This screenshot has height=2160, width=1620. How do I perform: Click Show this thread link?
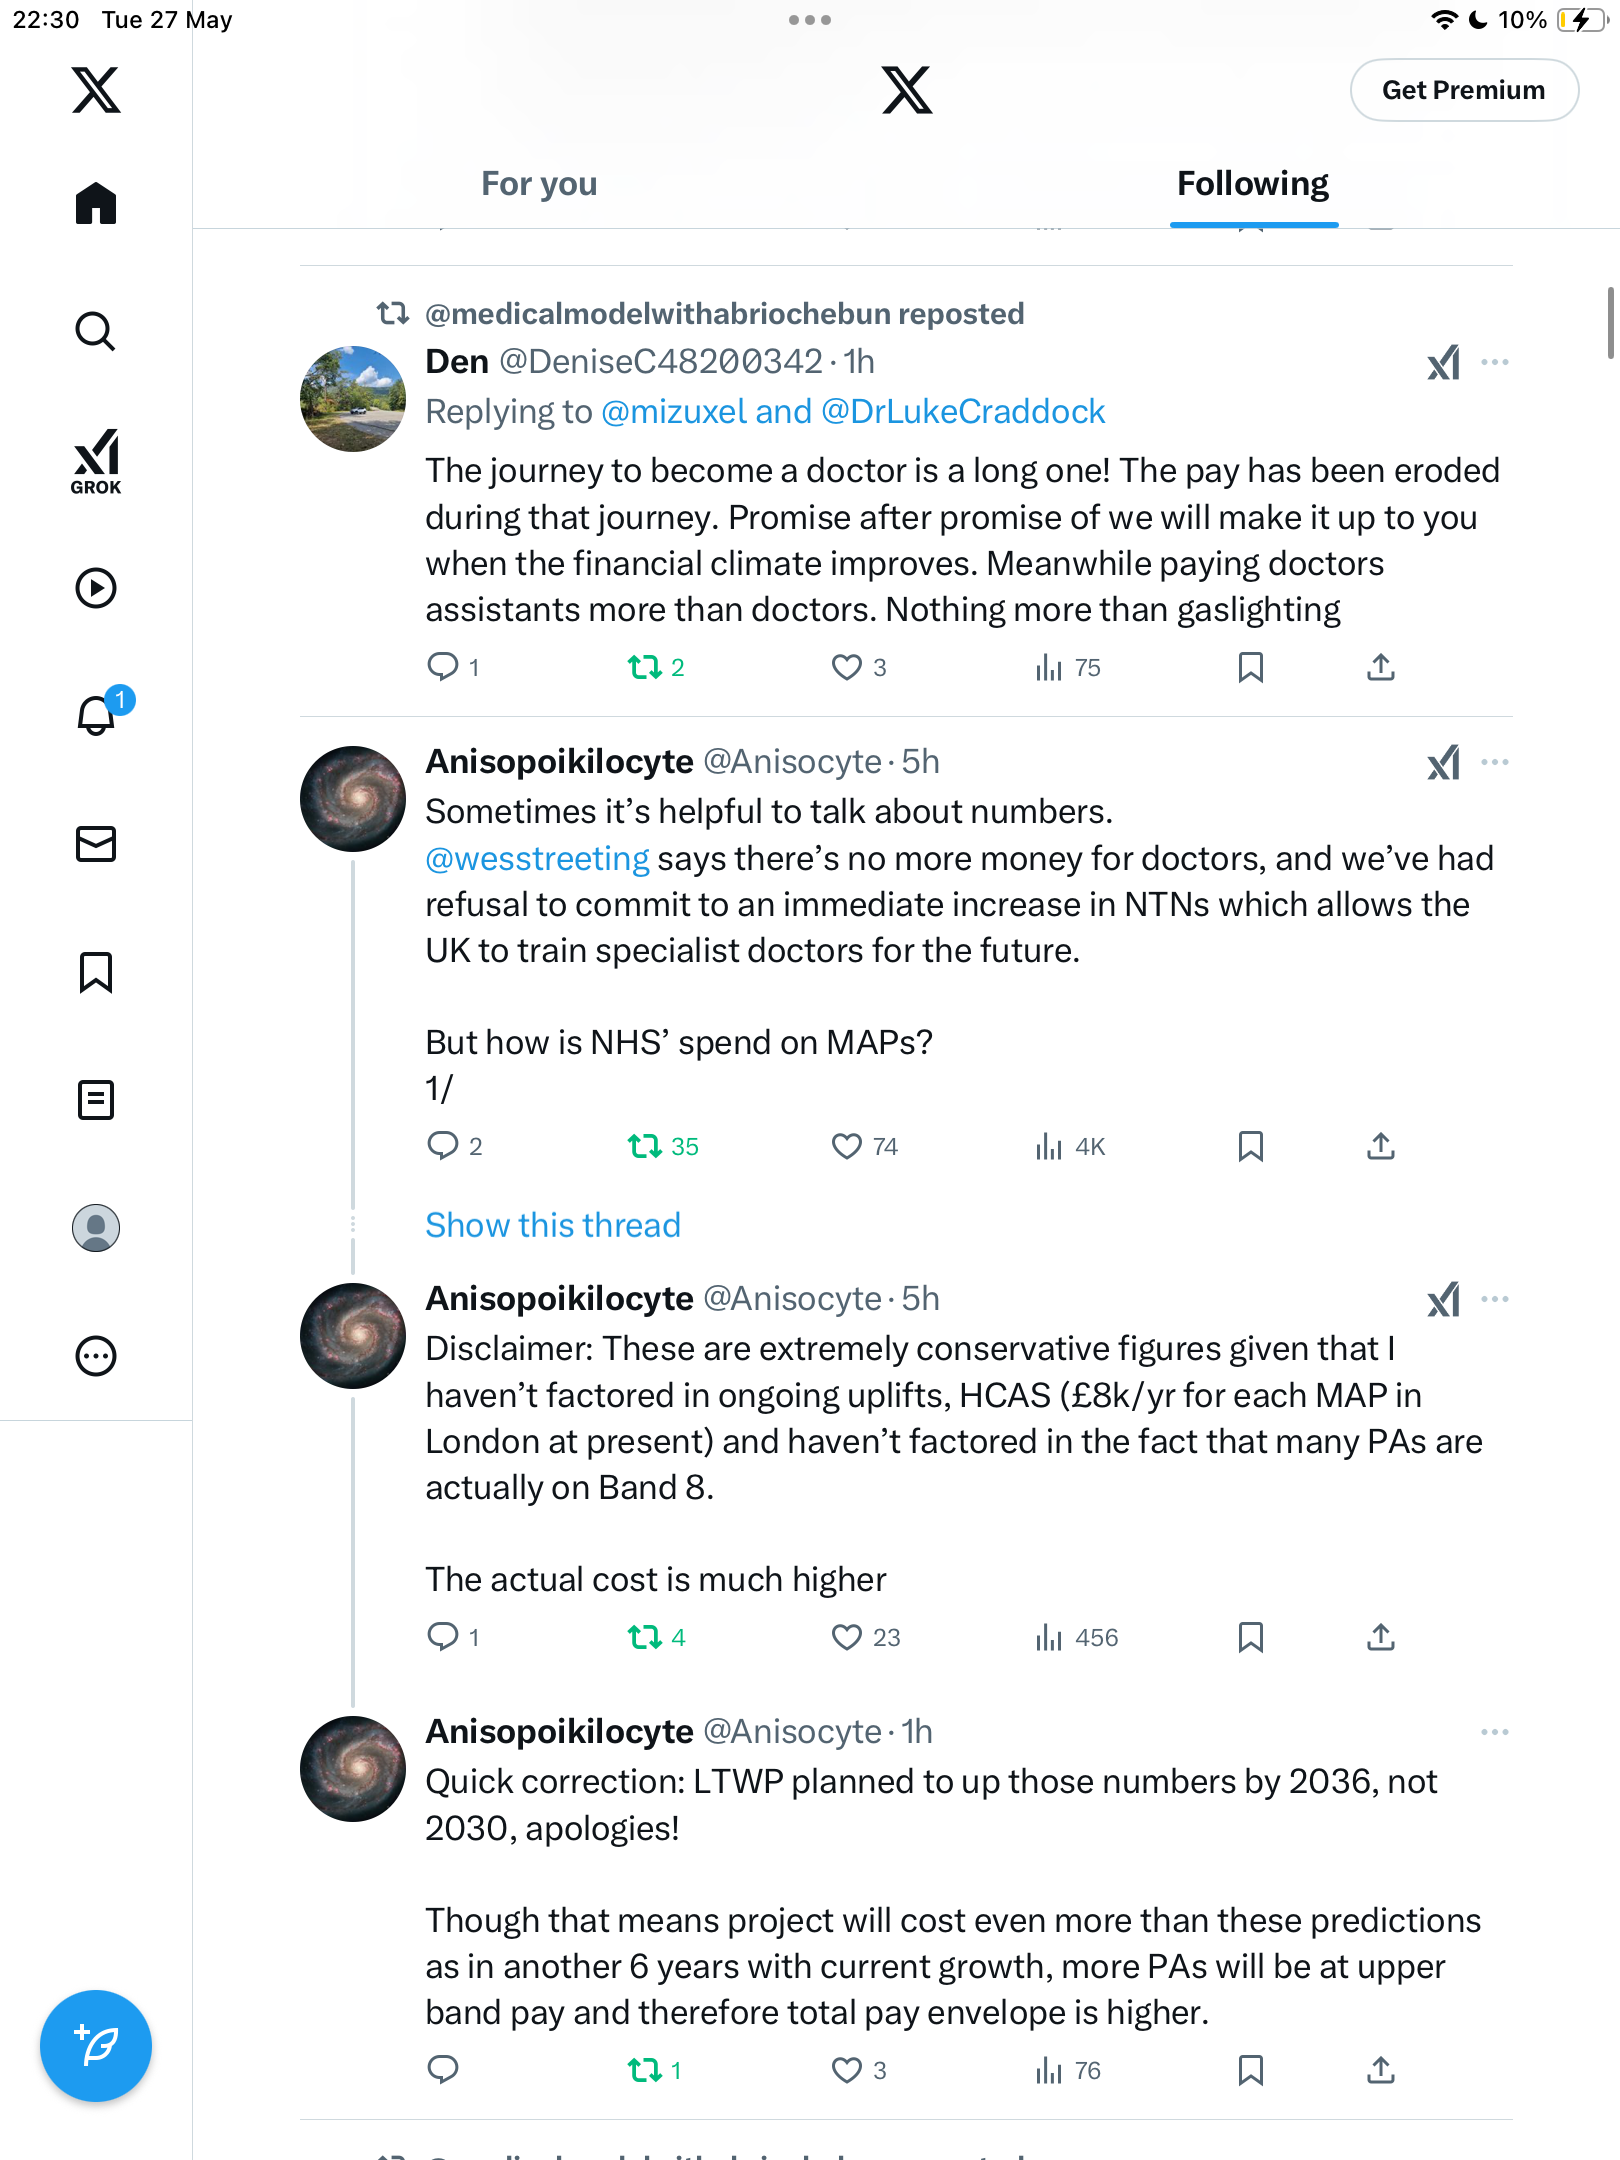point(553,1225)
